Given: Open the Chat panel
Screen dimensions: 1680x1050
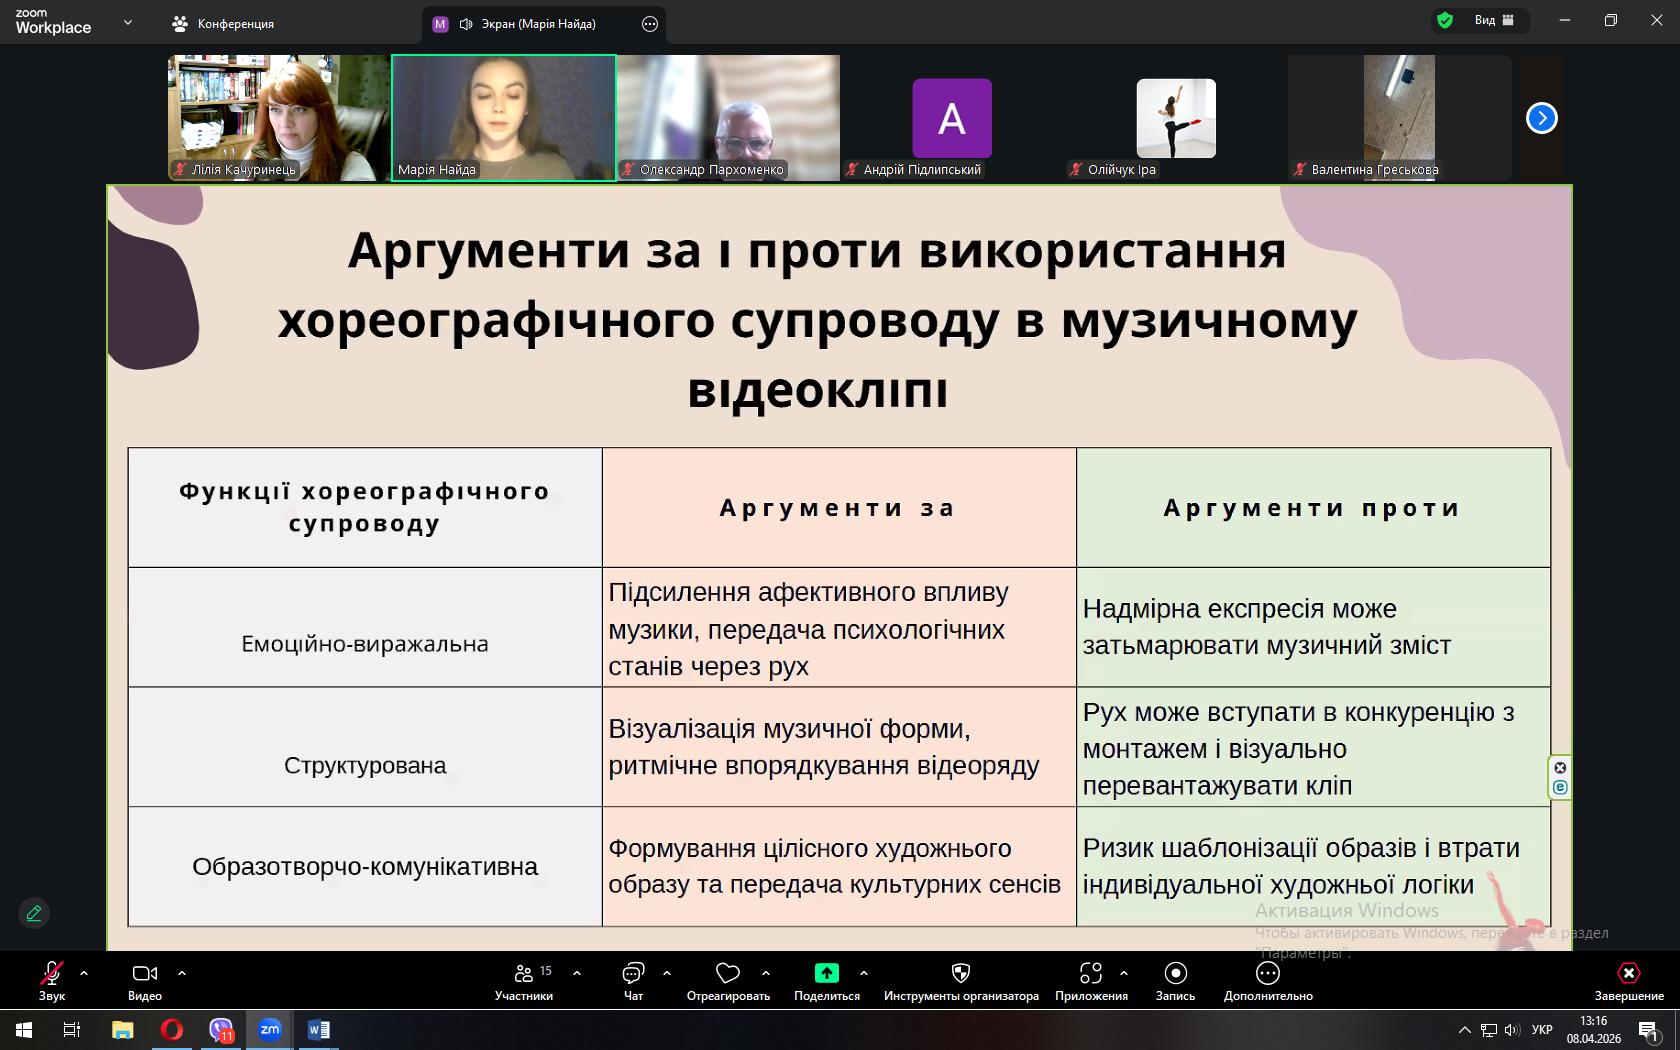Looking at the screenshot, I should tap(633, 980).
